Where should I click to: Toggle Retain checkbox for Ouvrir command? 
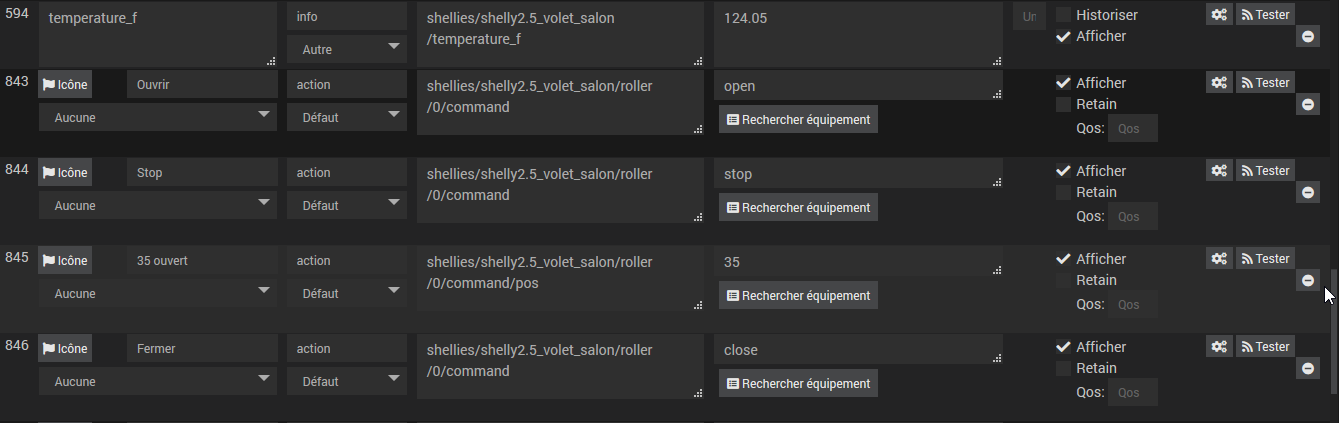(1064, 104)
